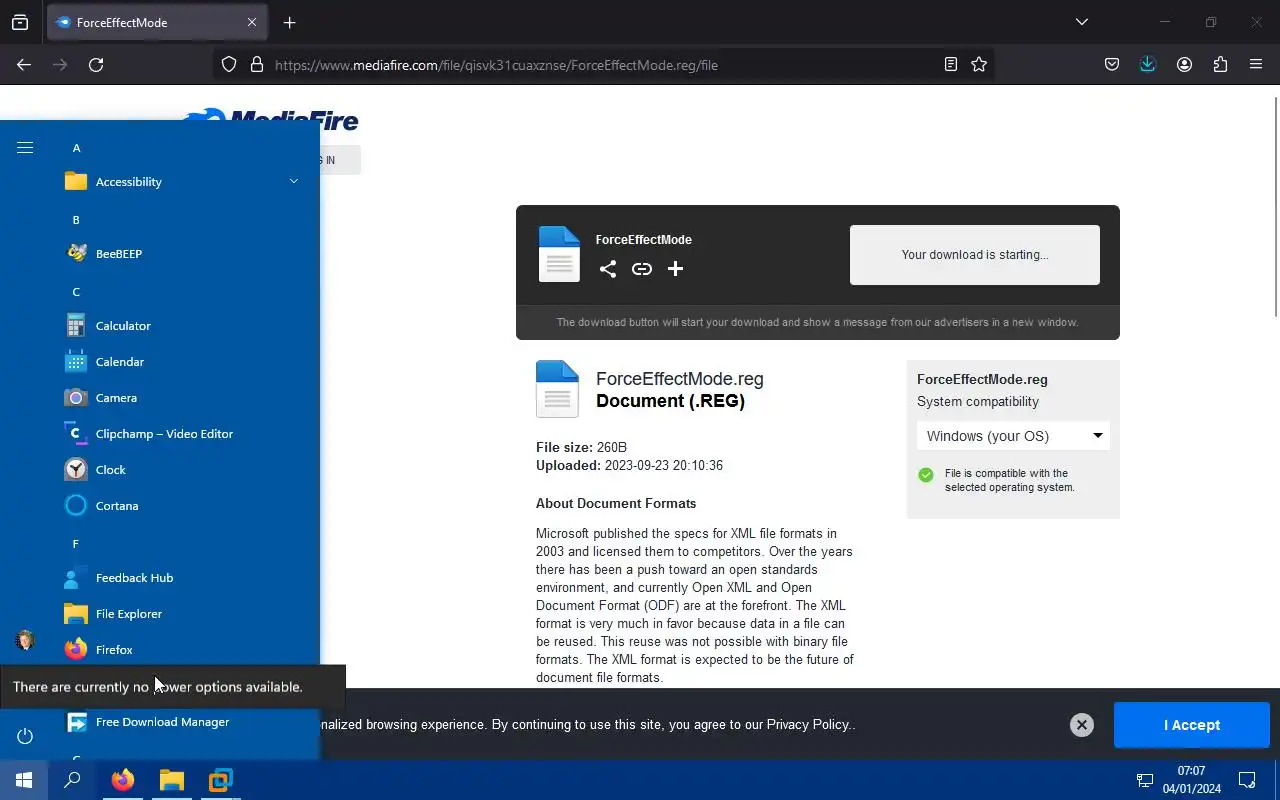Click the Windows Start button
Screen dimensions: 1280x800
coord(24,780)
